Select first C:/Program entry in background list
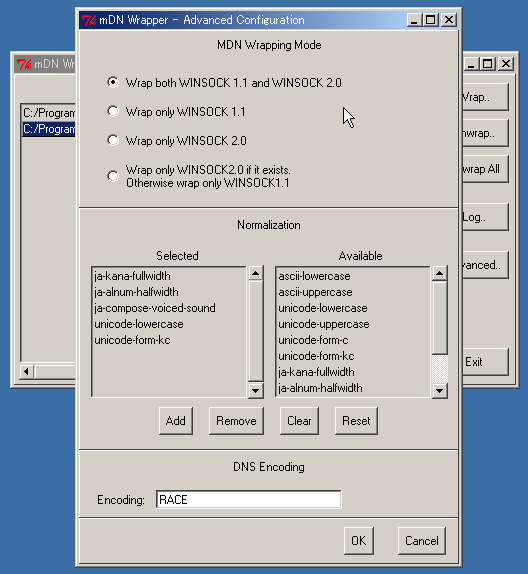This screenshot has width=528, height=574. [49, 113]
